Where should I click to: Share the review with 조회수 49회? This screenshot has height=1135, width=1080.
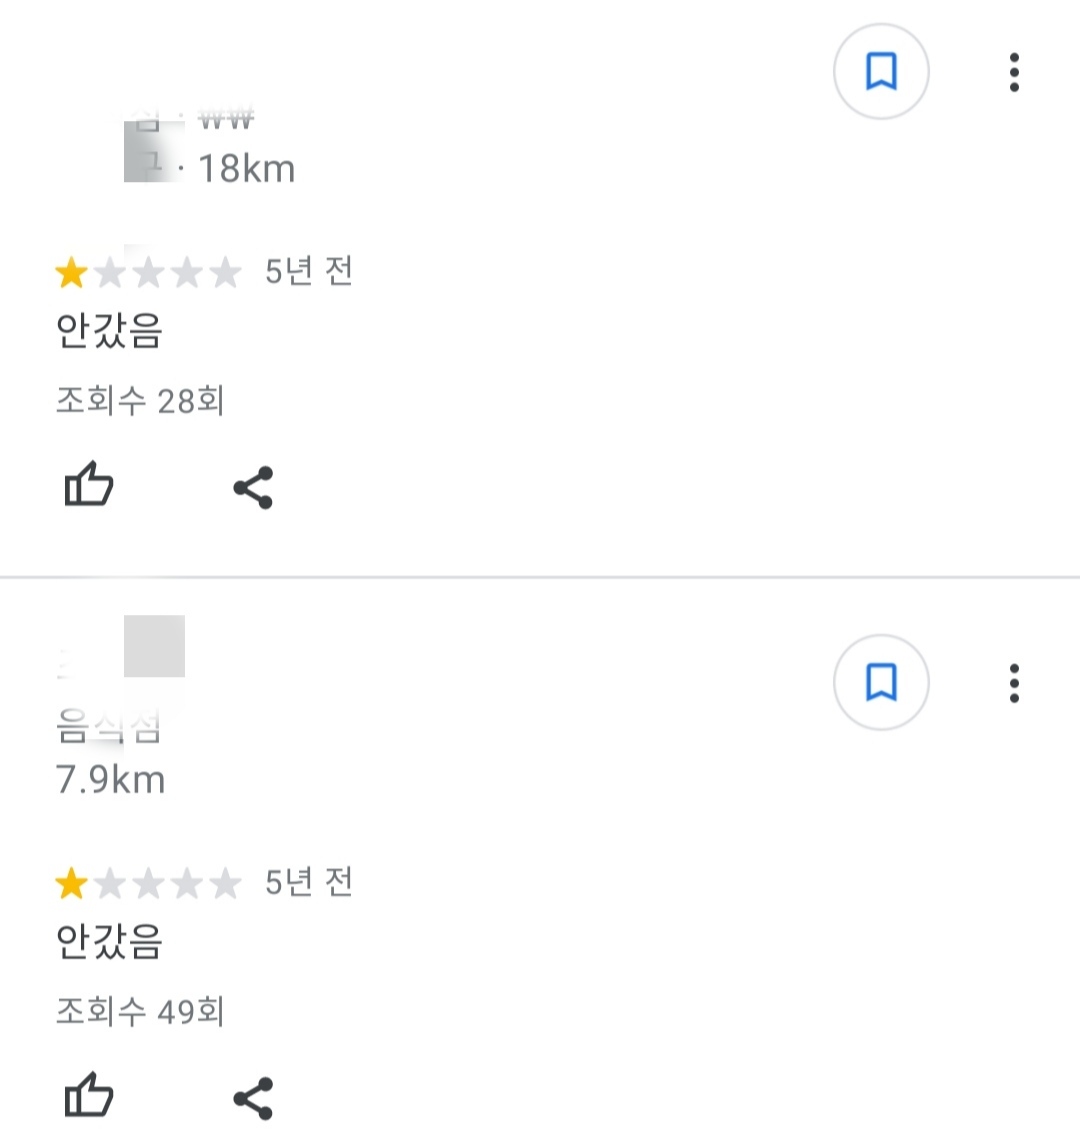253,1098
